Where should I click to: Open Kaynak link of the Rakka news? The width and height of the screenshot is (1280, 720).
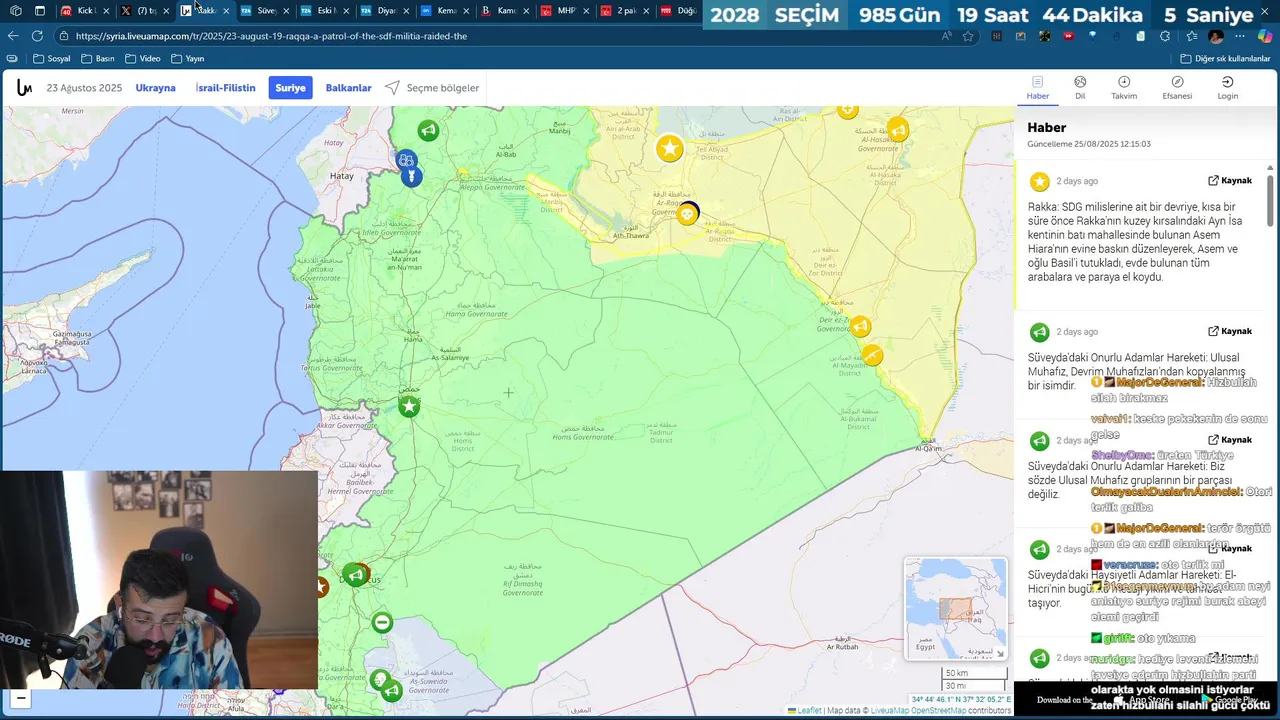(1230, 181)
